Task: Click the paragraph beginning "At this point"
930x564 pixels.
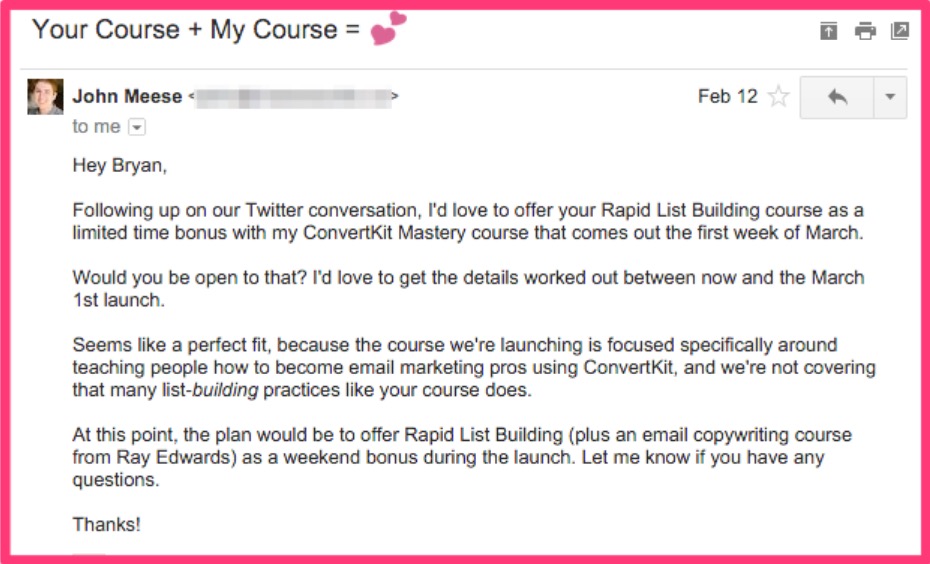Action: [462, 457]
